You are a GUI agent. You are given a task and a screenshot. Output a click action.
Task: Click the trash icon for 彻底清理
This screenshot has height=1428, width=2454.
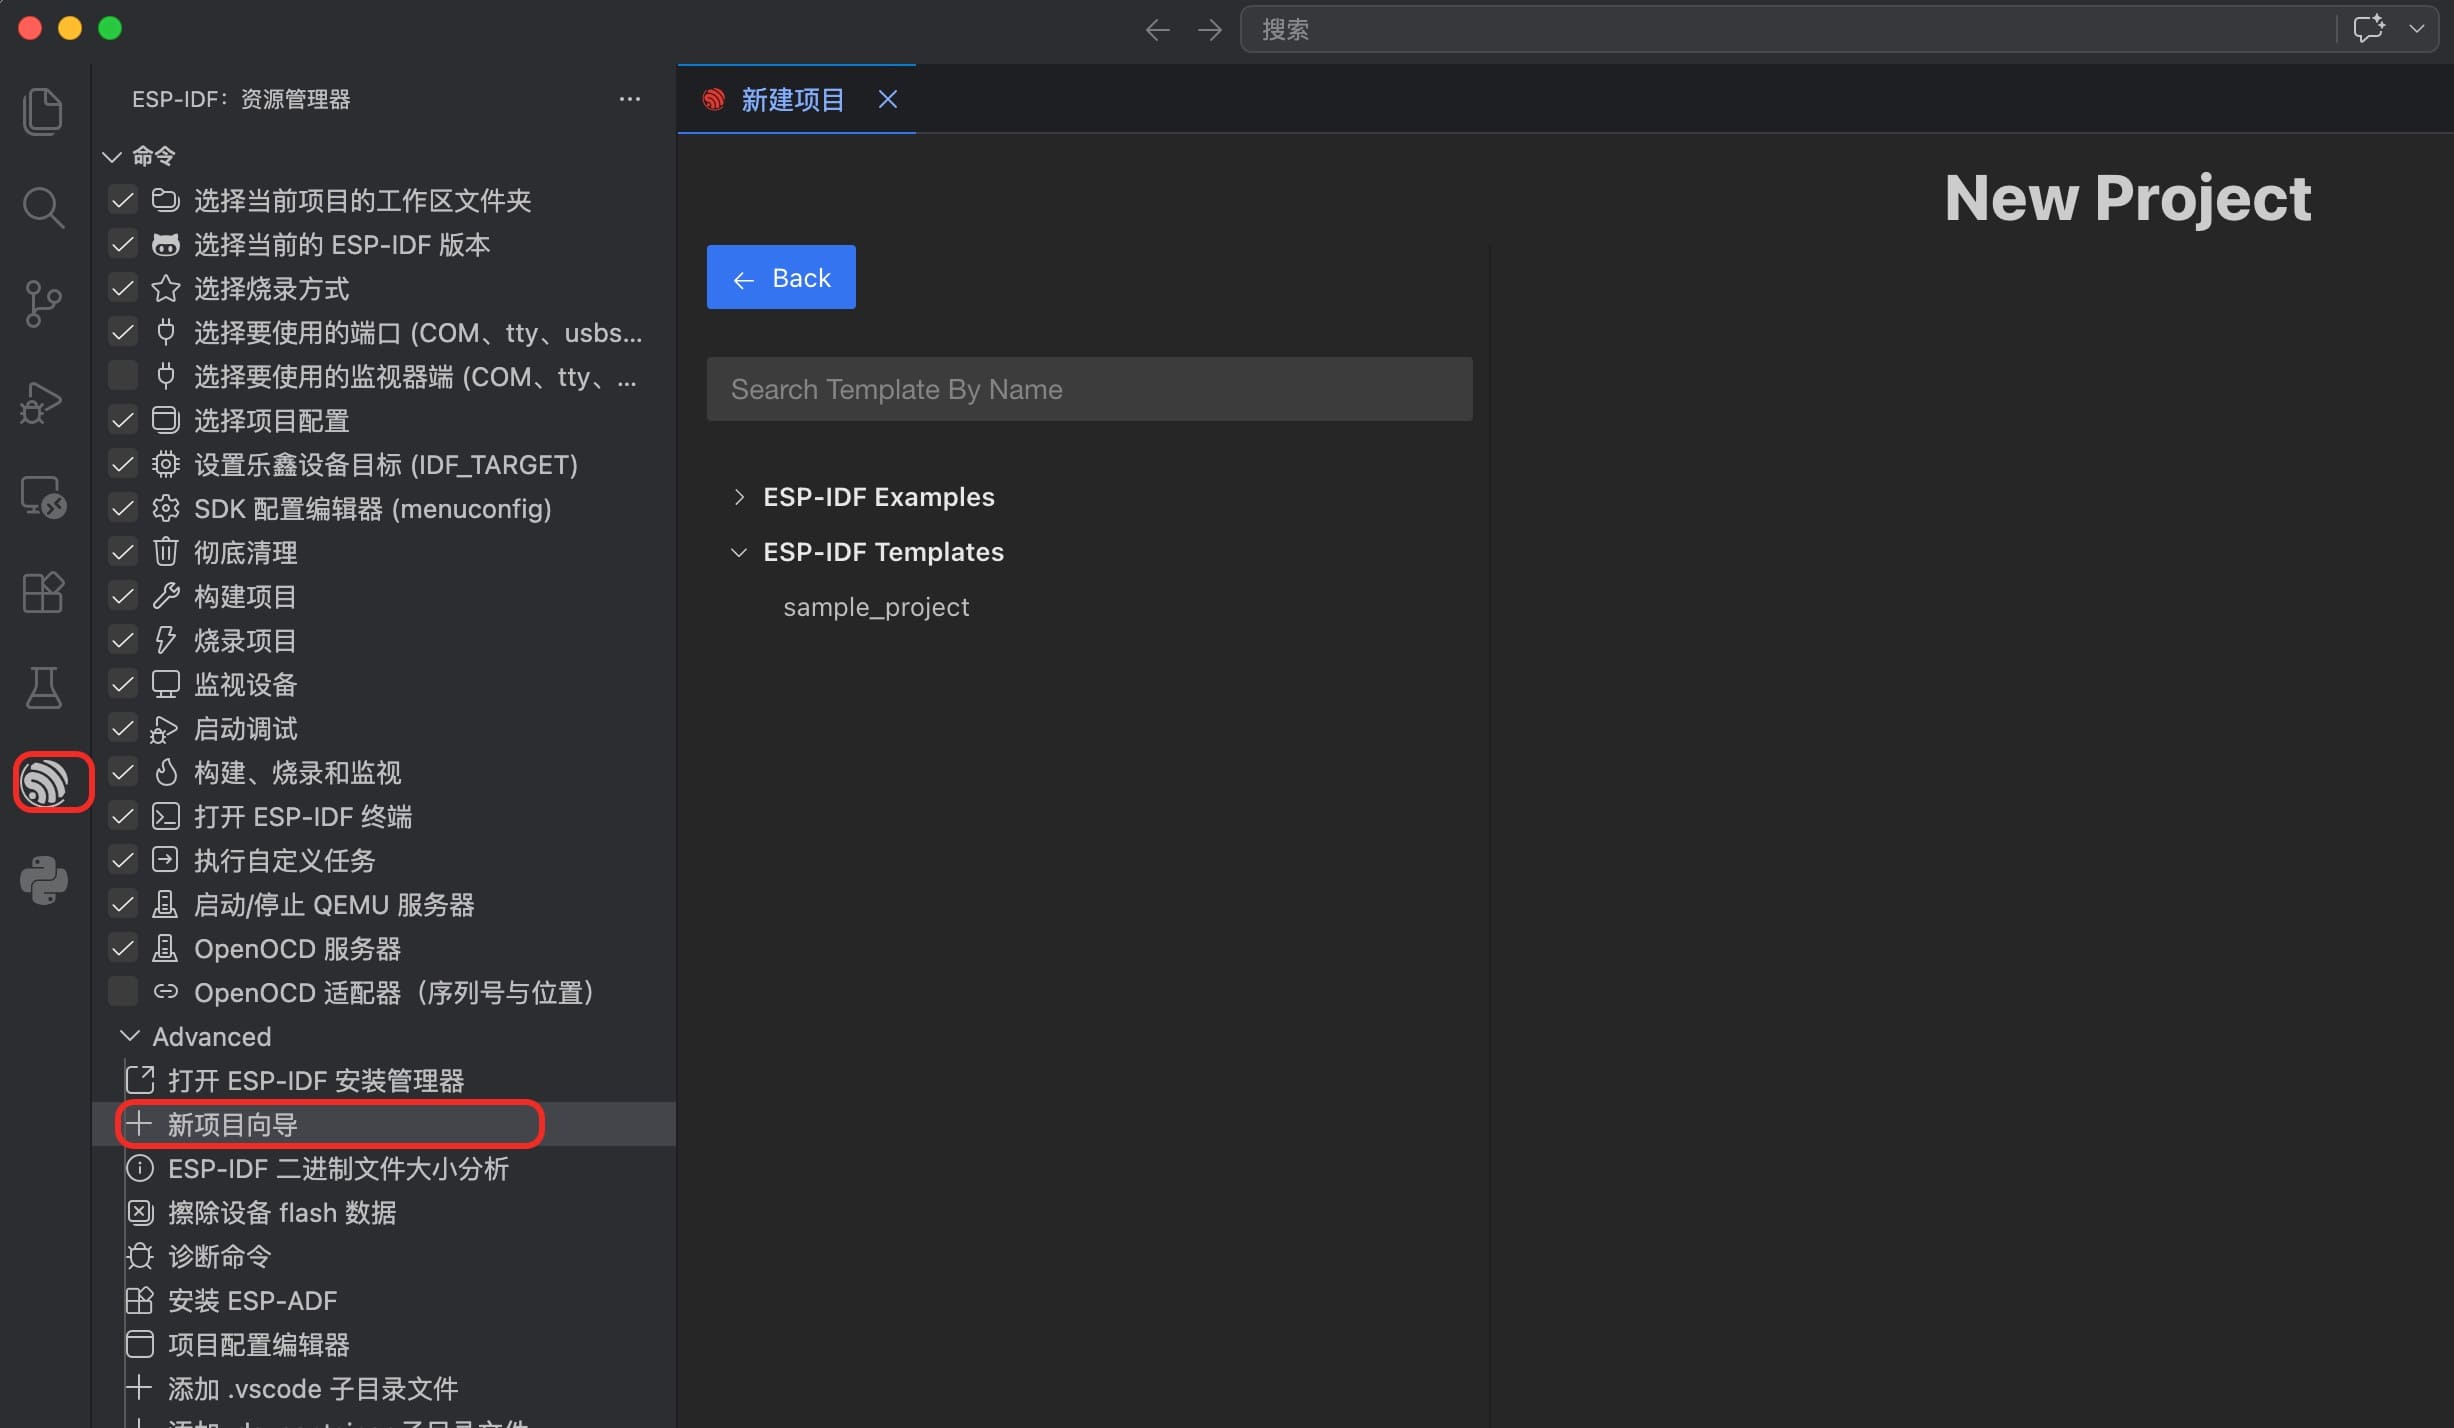[165, 552]
